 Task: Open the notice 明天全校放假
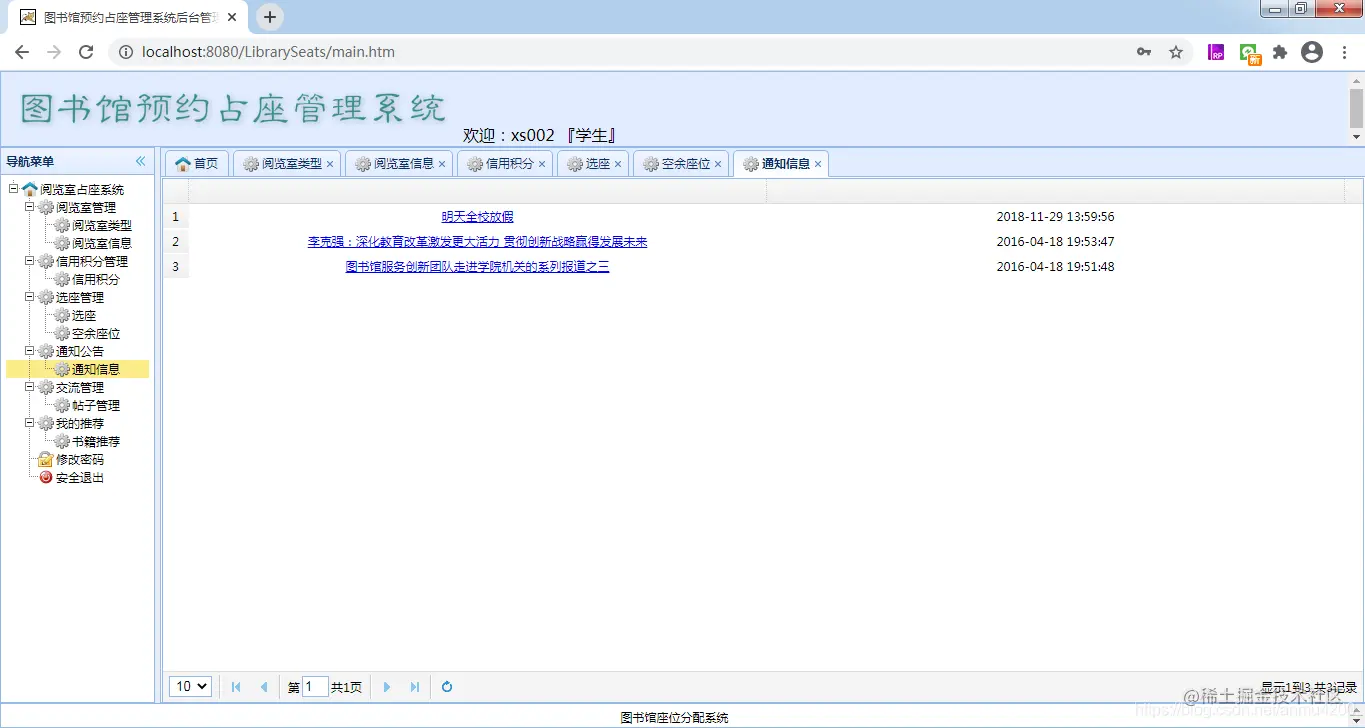click(477, 217)
